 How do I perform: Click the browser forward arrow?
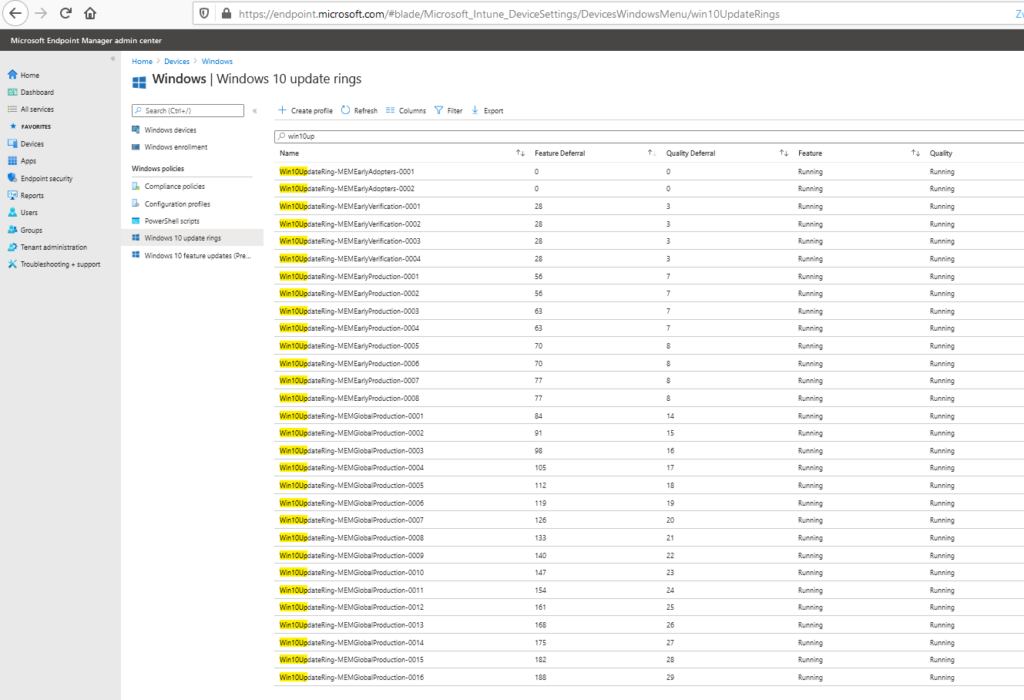[40, 13]
